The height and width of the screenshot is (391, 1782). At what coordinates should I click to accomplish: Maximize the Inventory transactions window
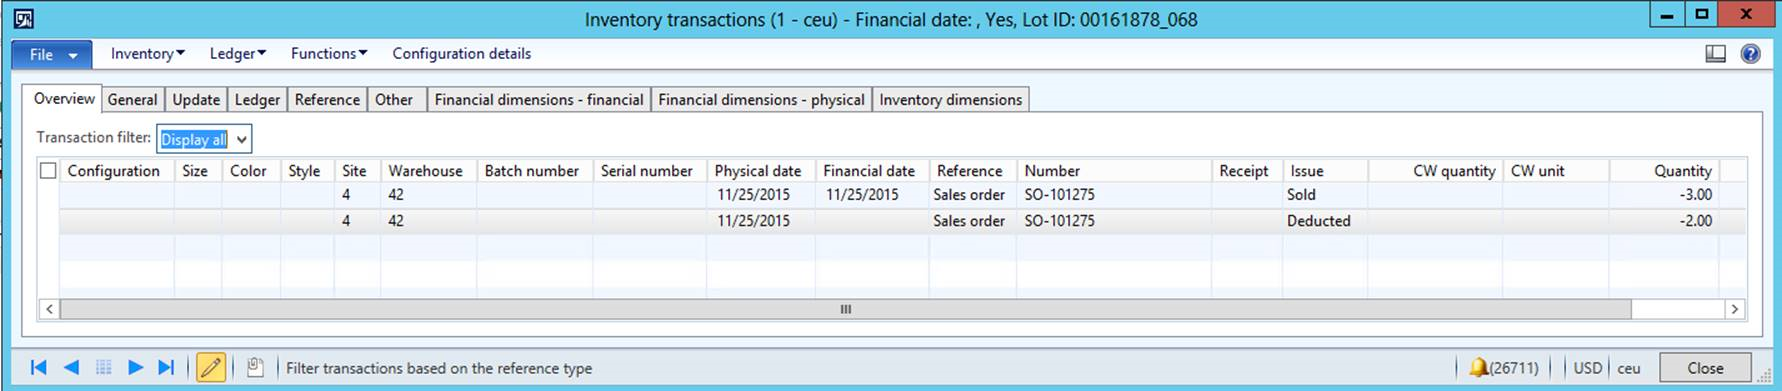(1702, 15)
